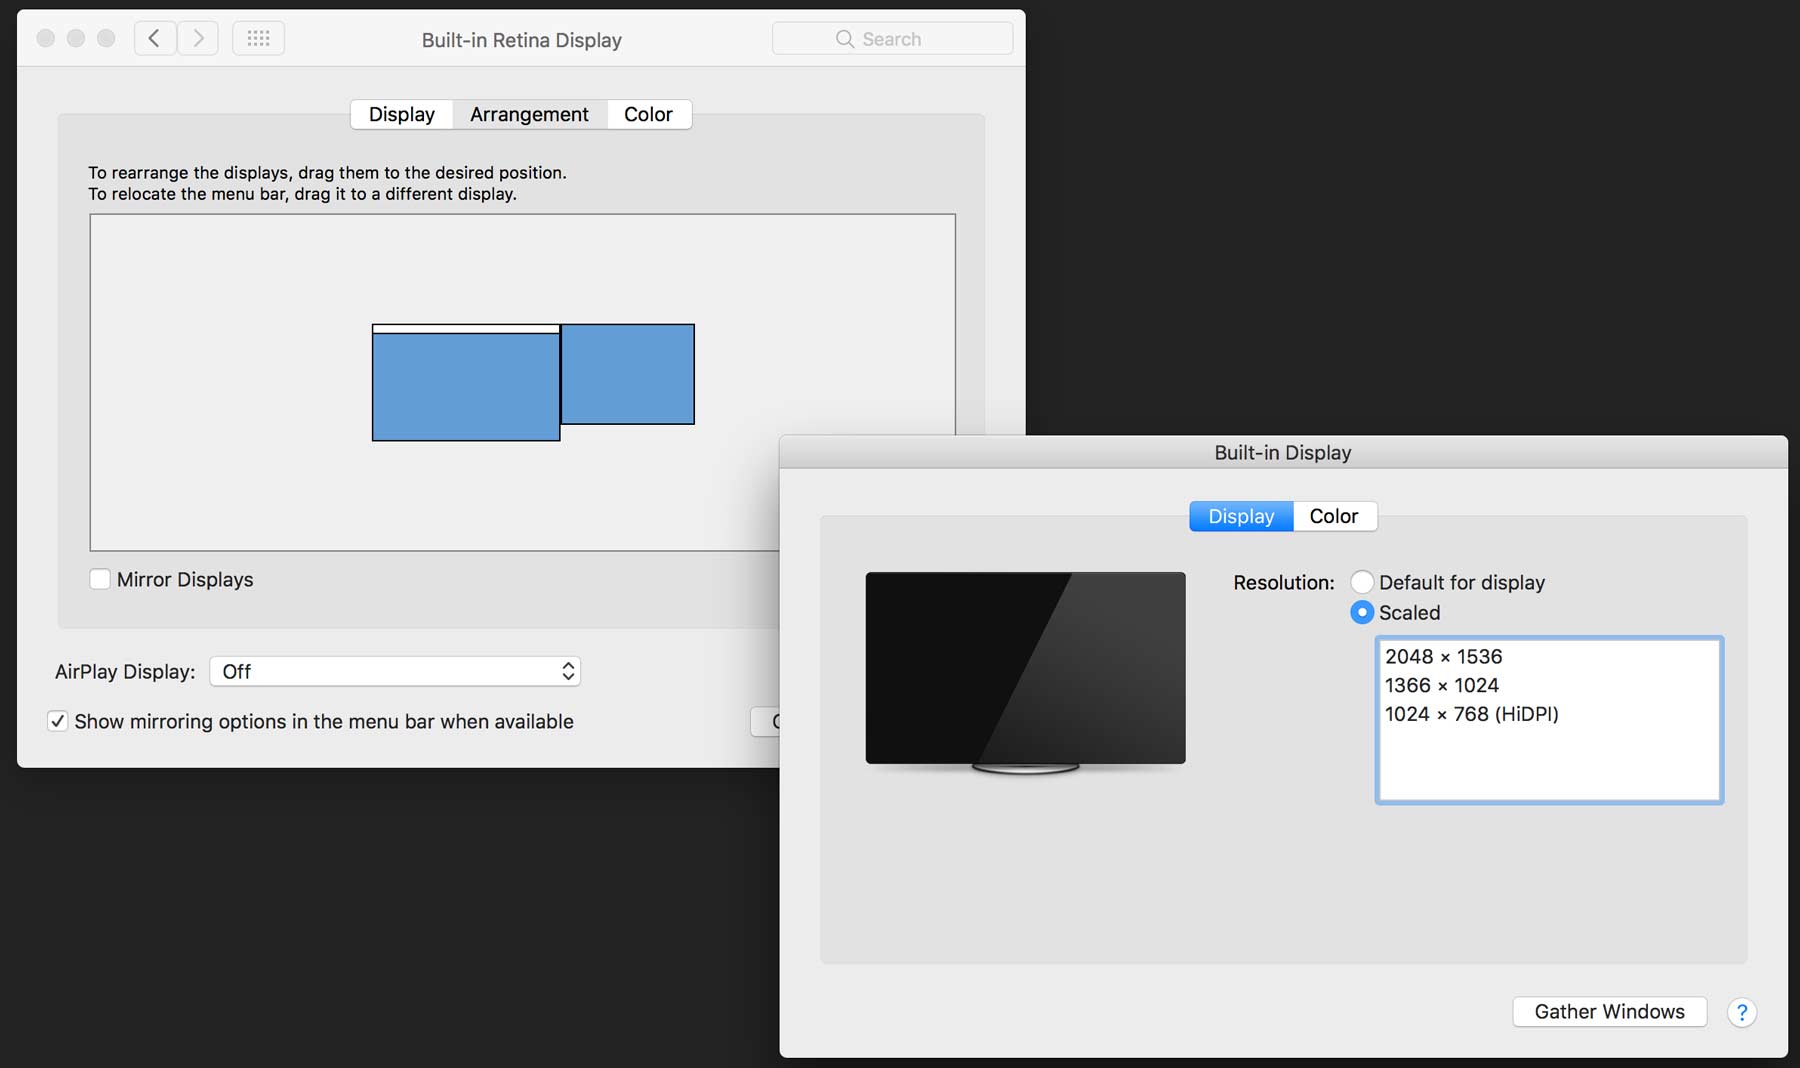The height and width of the screenshot is (1068, 1800).
Task: Go back with the left chevron button
Action: pos(155,39)
